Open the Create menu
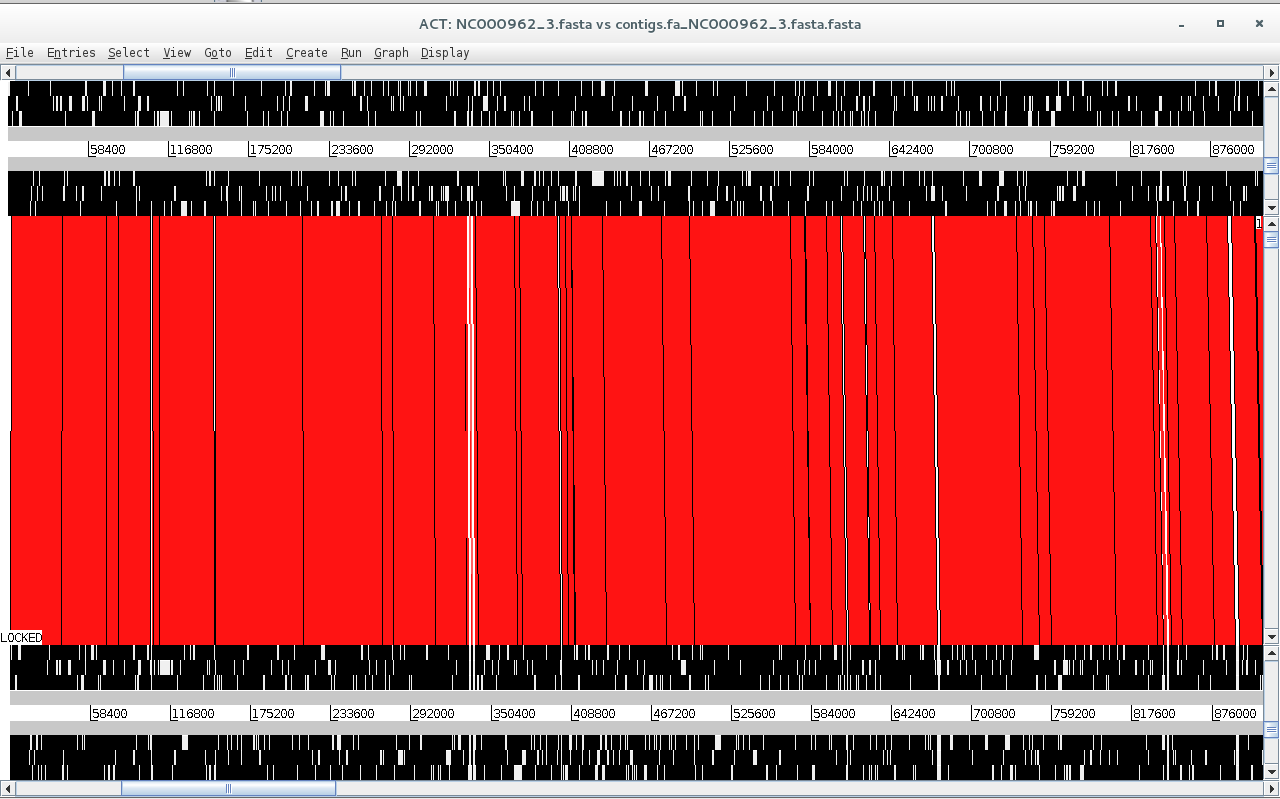Viewport: 1280px width, 799px height. point(307,53)
